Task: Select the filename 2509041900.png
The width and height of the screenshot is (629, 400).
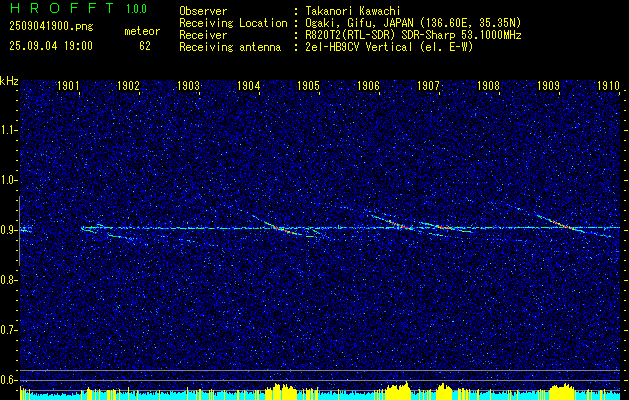Action: pos(51,27)
